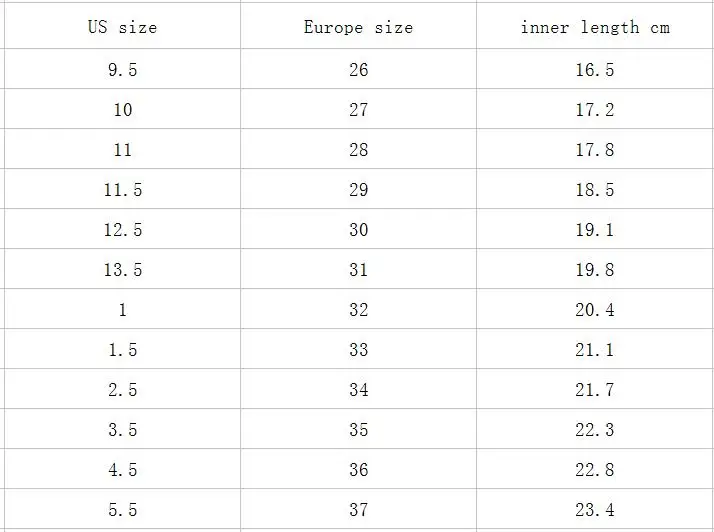Click the cell with US size 9.5
The image size is (714, 532).
point(122,69)
